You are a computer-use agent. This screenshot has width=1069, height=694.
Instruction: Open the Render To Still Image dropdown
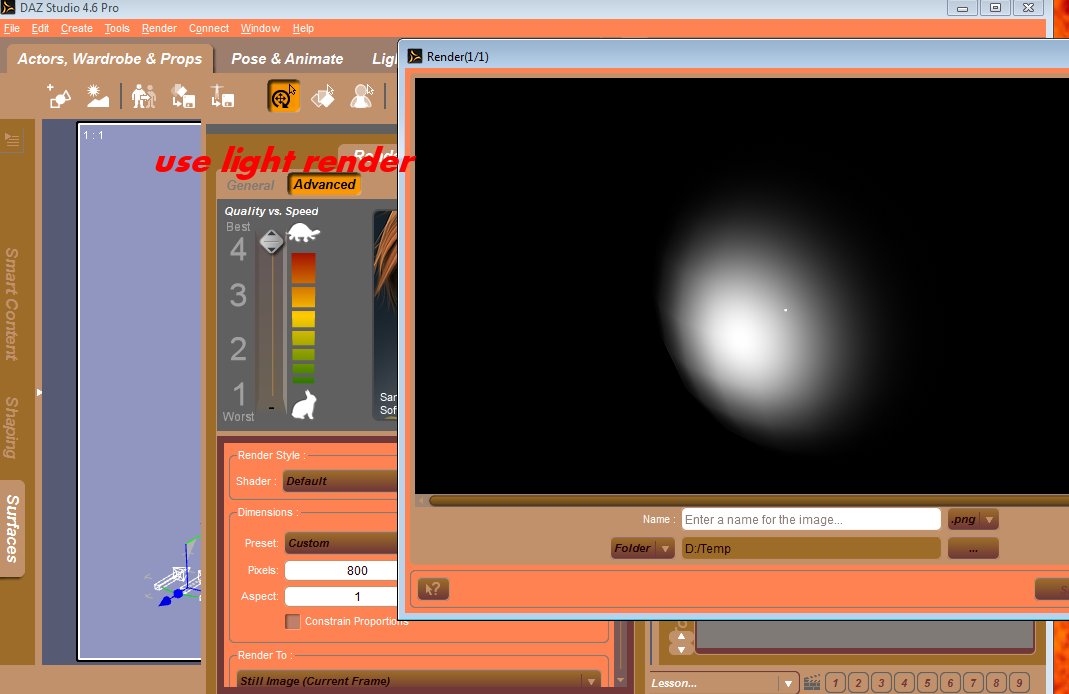pos(419,681)
